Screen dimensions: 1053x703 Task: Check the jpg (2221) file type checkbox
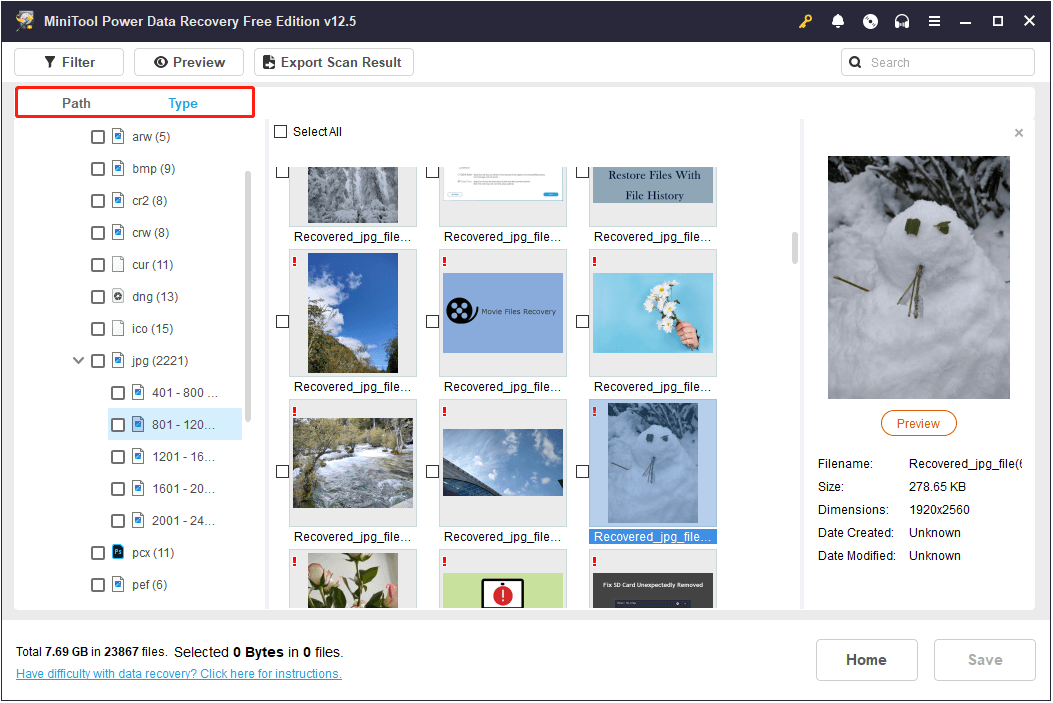[97, 360]
